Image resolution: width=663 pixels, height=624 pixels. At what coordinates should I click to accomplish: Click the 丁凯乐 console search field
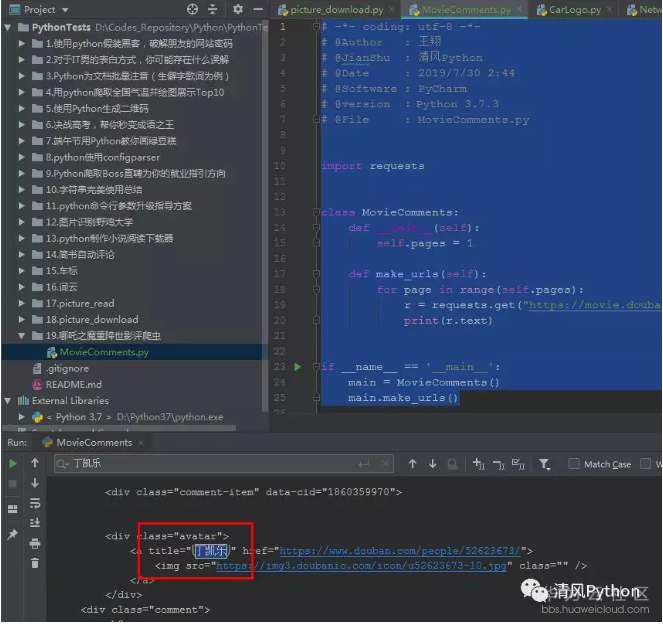(224, 464)
